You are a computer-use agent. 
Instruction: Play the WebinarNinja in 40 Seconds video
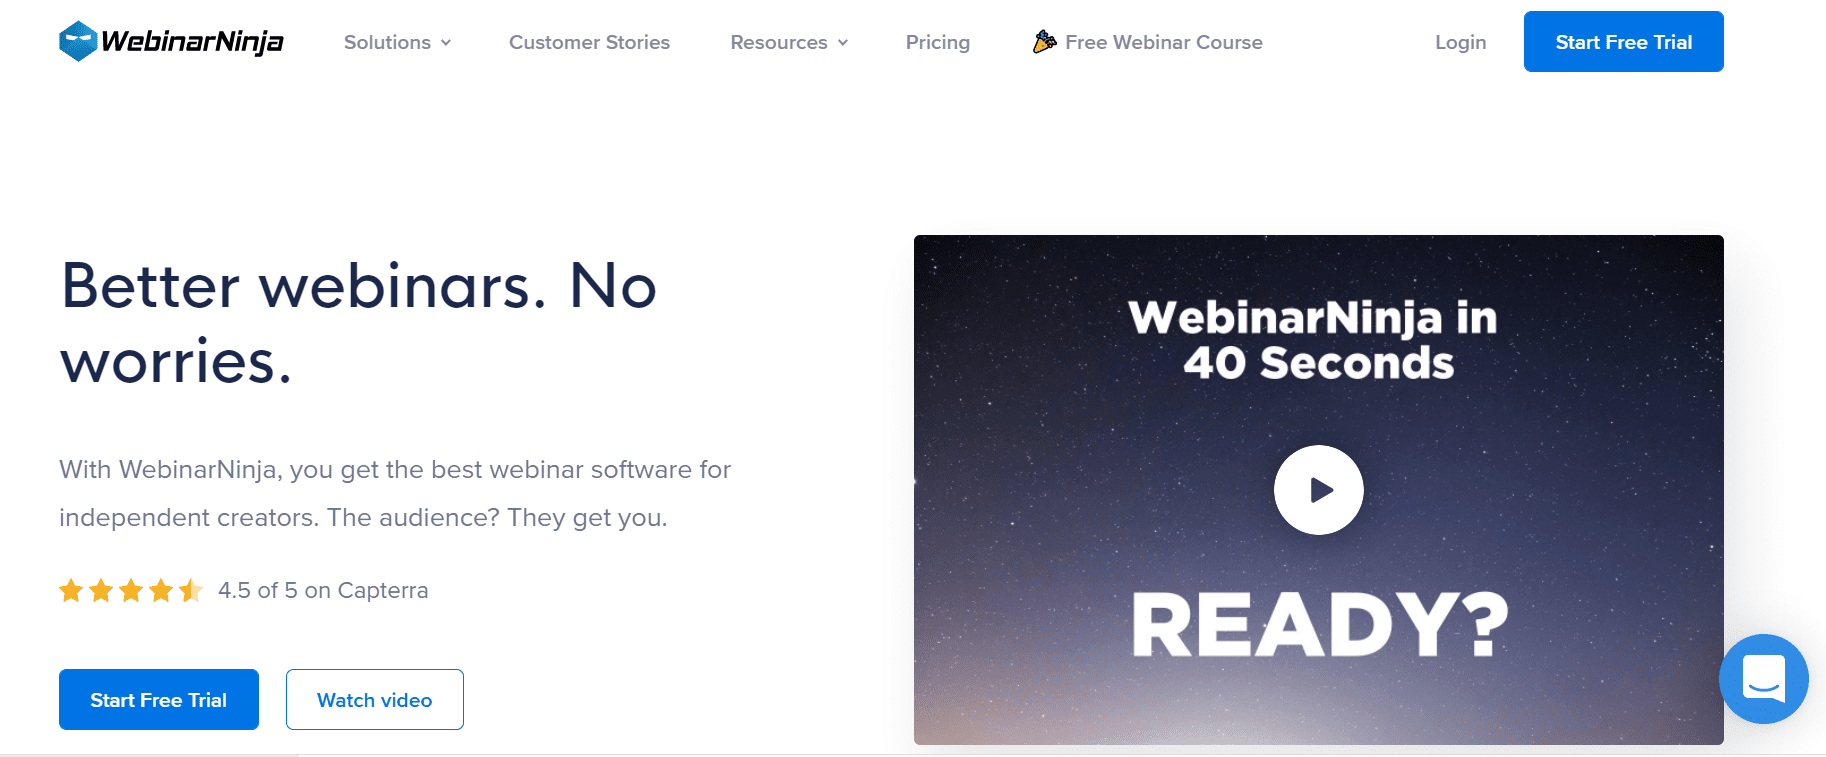pyautogui.click(x=1318, y=490)
